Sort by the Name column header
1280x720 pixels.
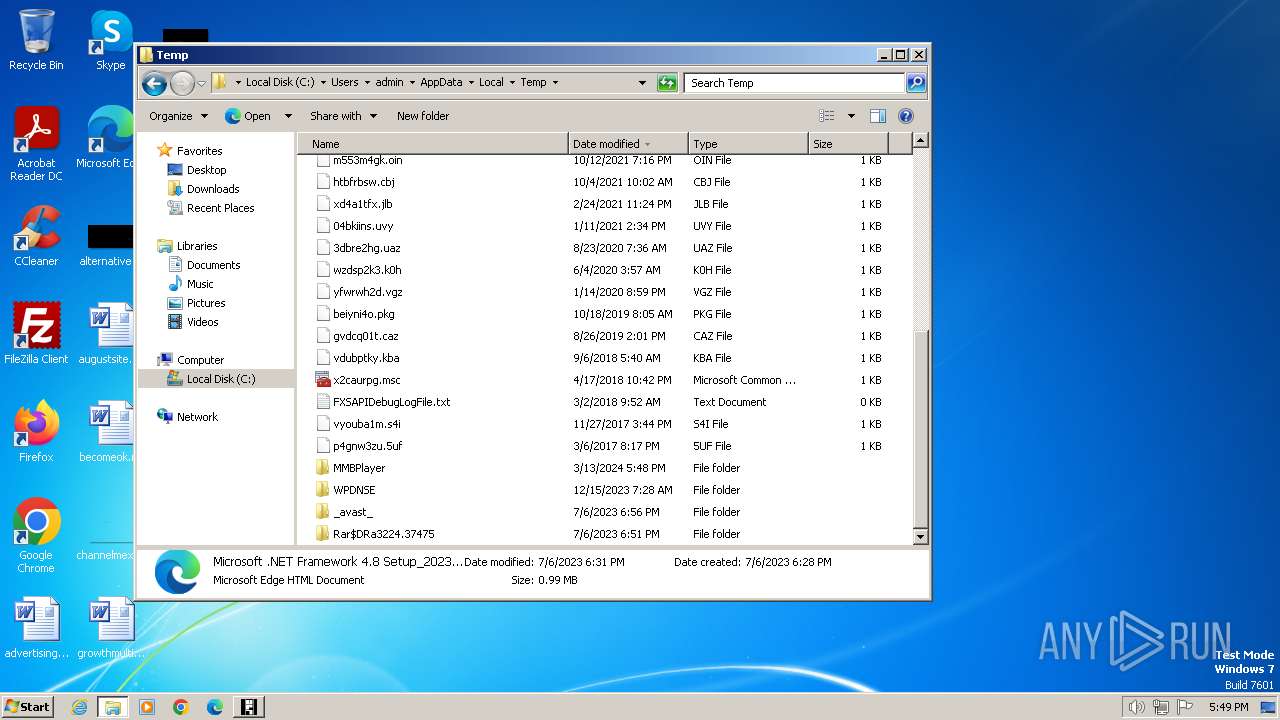pos(433,144)
